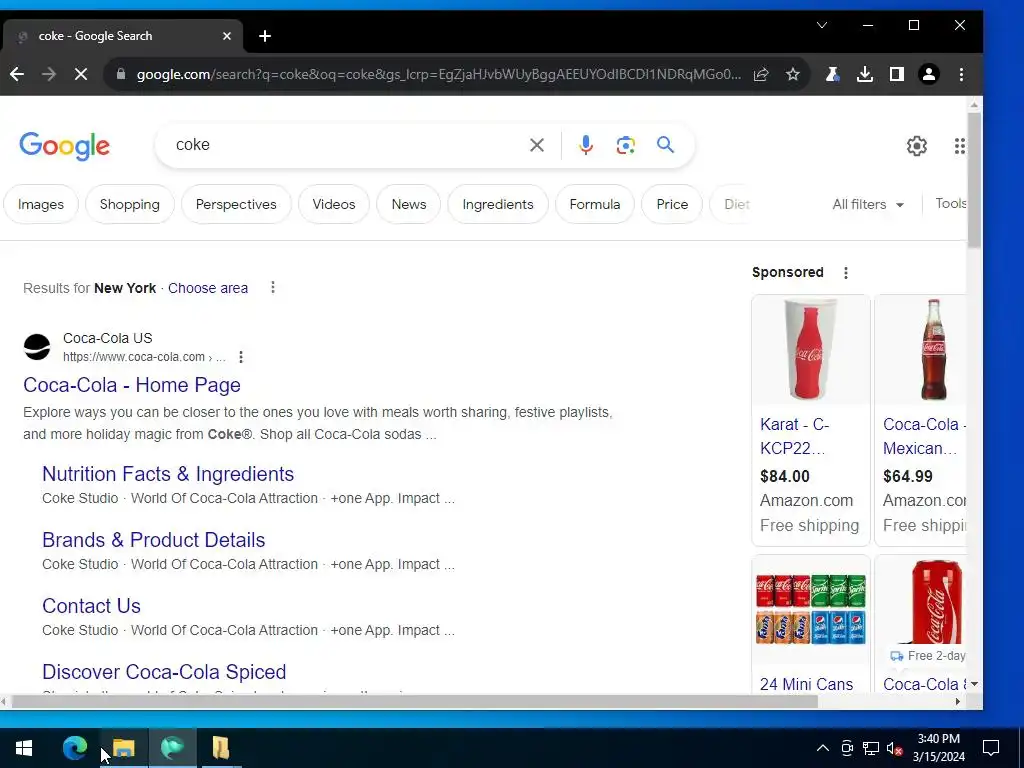
Task: Launch Microsoft Edge from the taskbar
Action: (74, 748)
